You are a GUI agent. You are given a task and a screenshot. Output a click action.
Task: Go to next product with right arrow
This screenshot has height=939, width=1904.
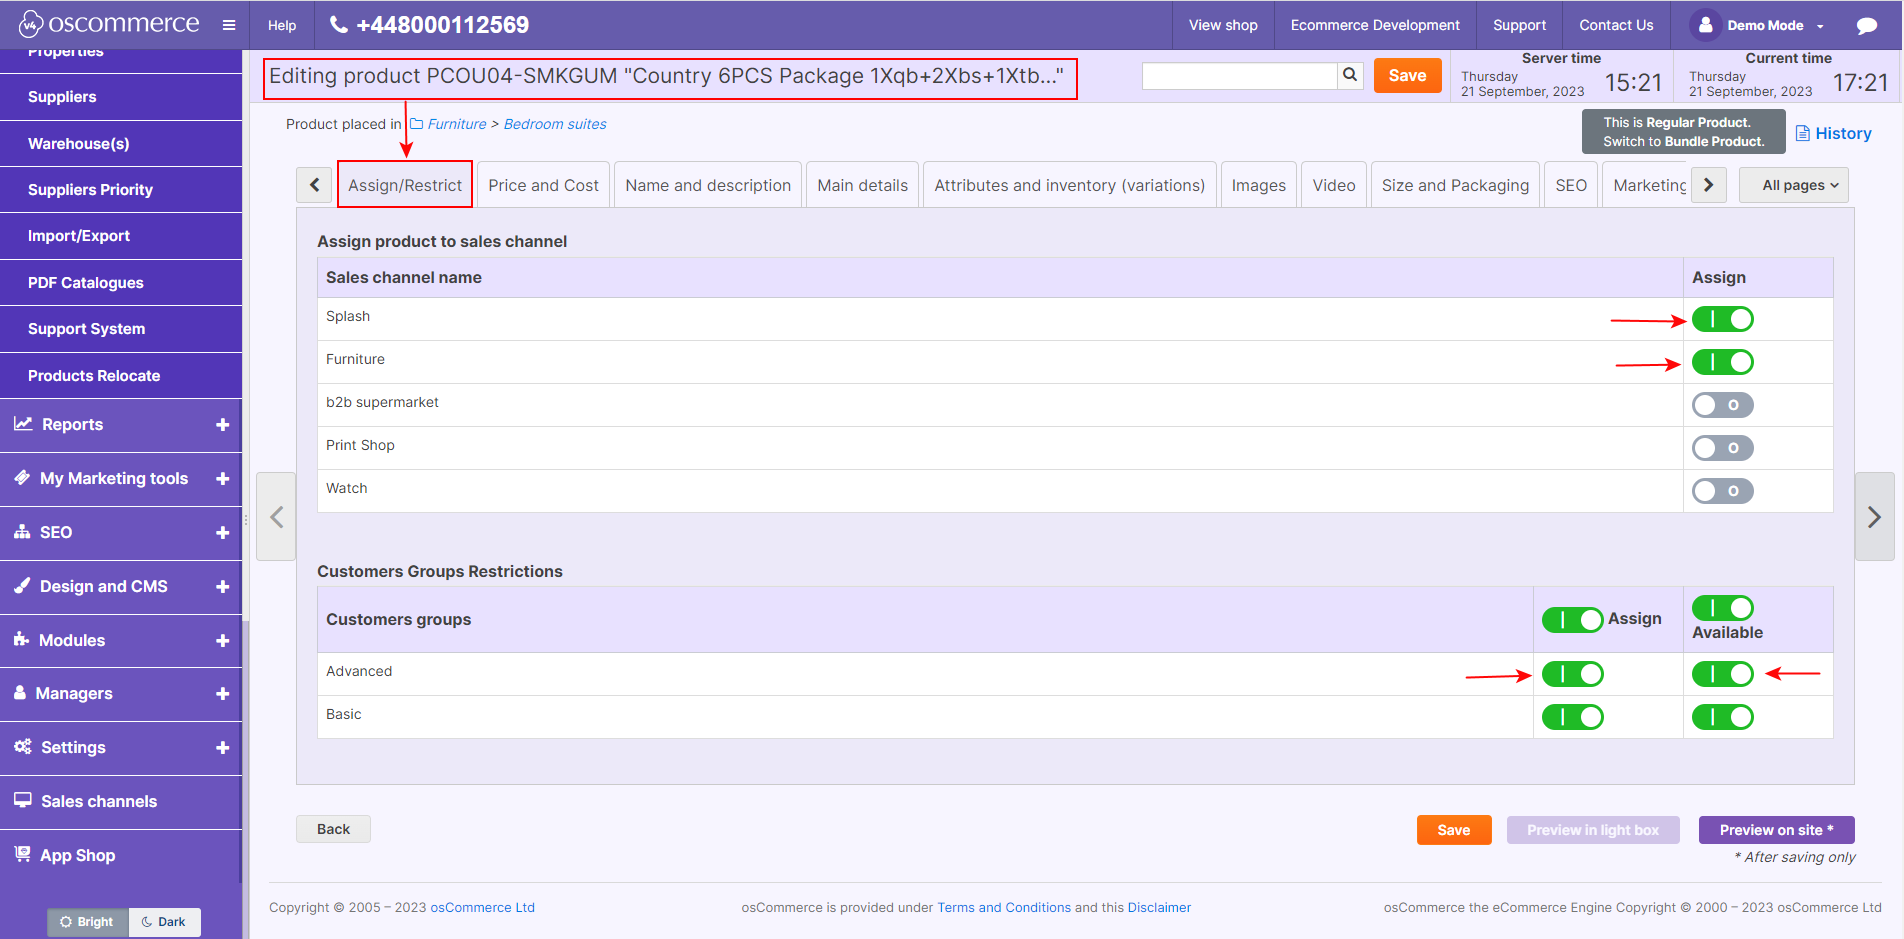[x=1875, y=517]
